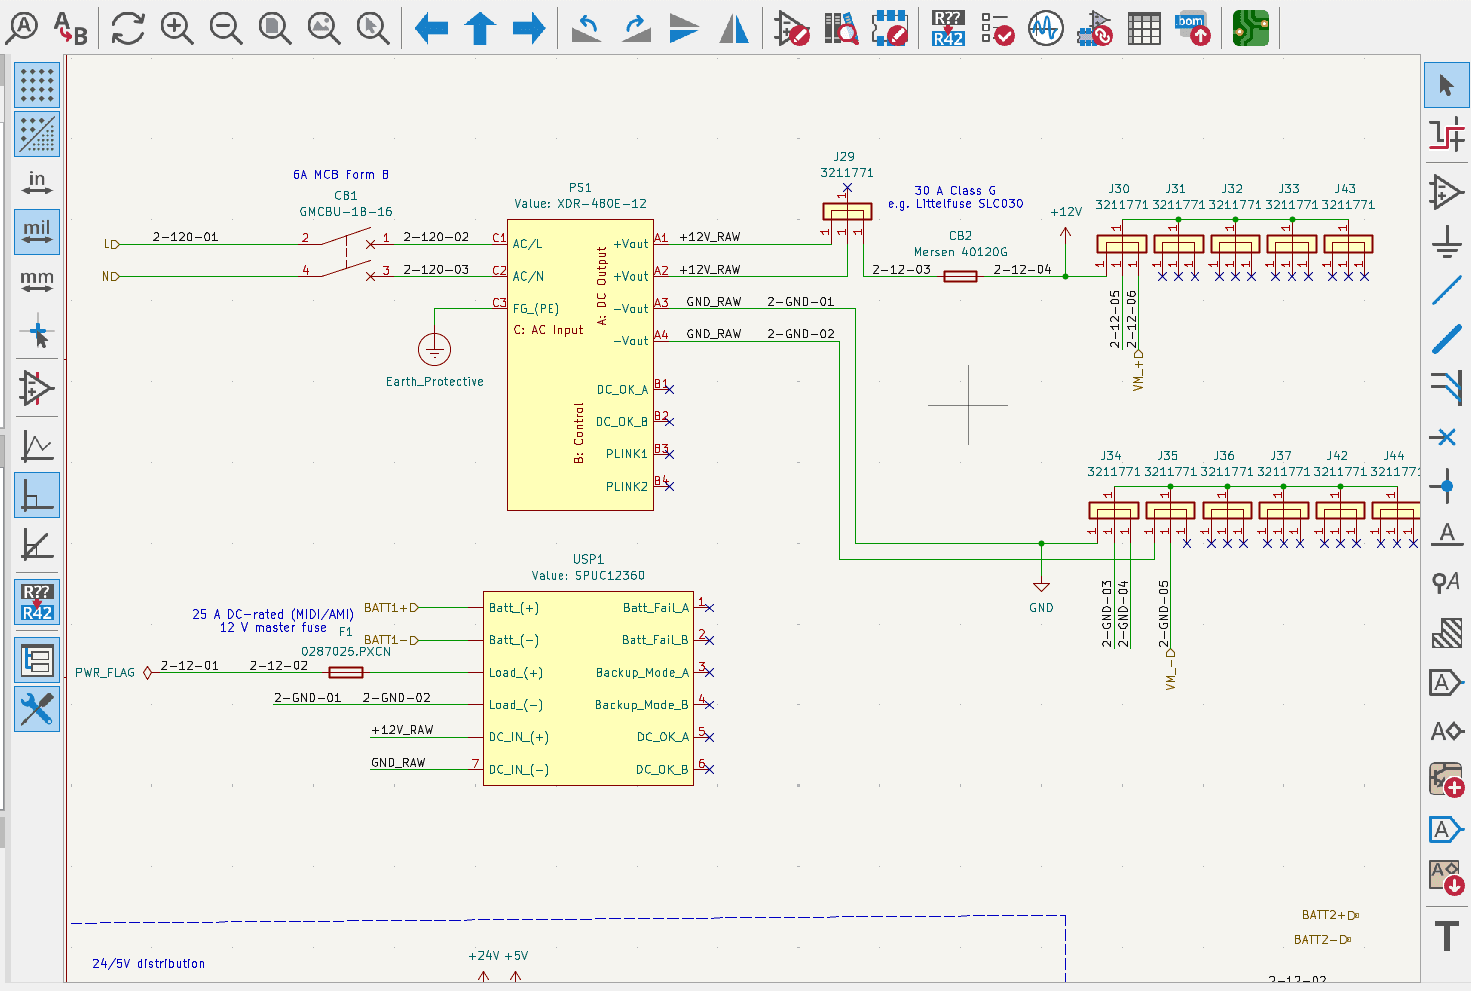Viewport: 1471px width, 991px height.
Task: Open the SPICE simulator
Action: (1046, 28)
